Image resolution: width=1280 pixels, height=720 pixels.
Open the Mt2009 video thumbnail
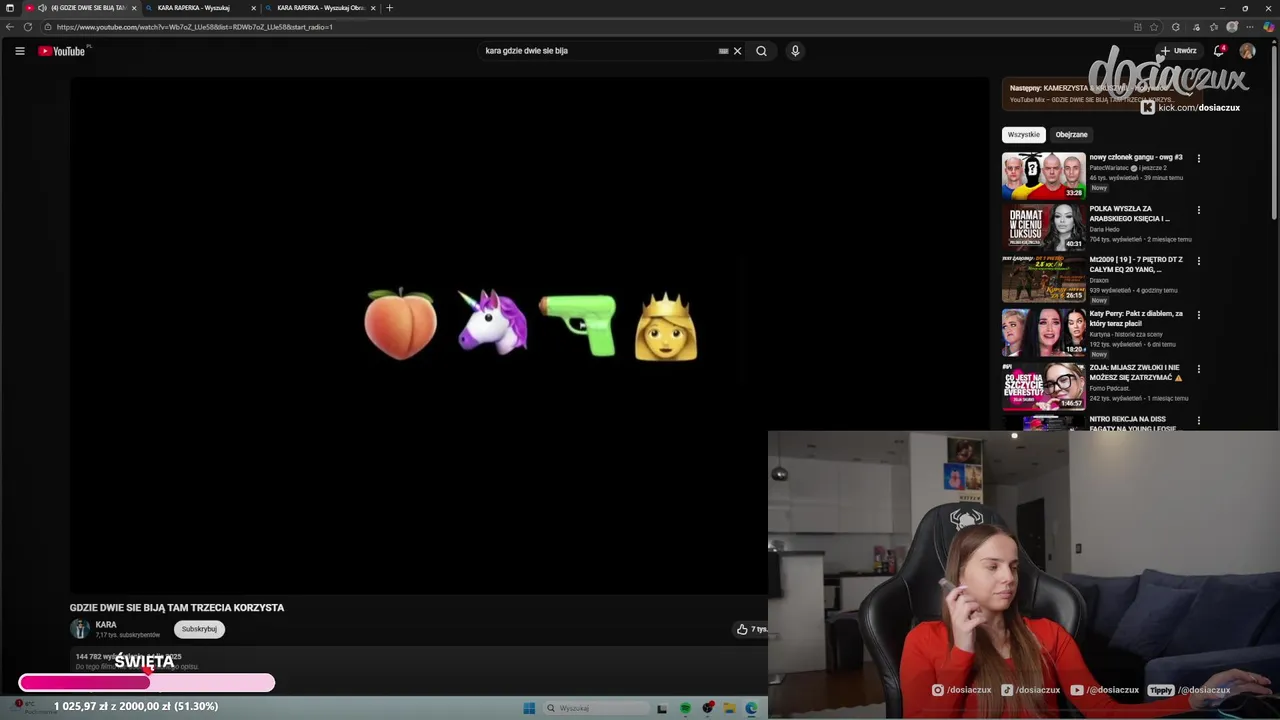point(1044,279)
